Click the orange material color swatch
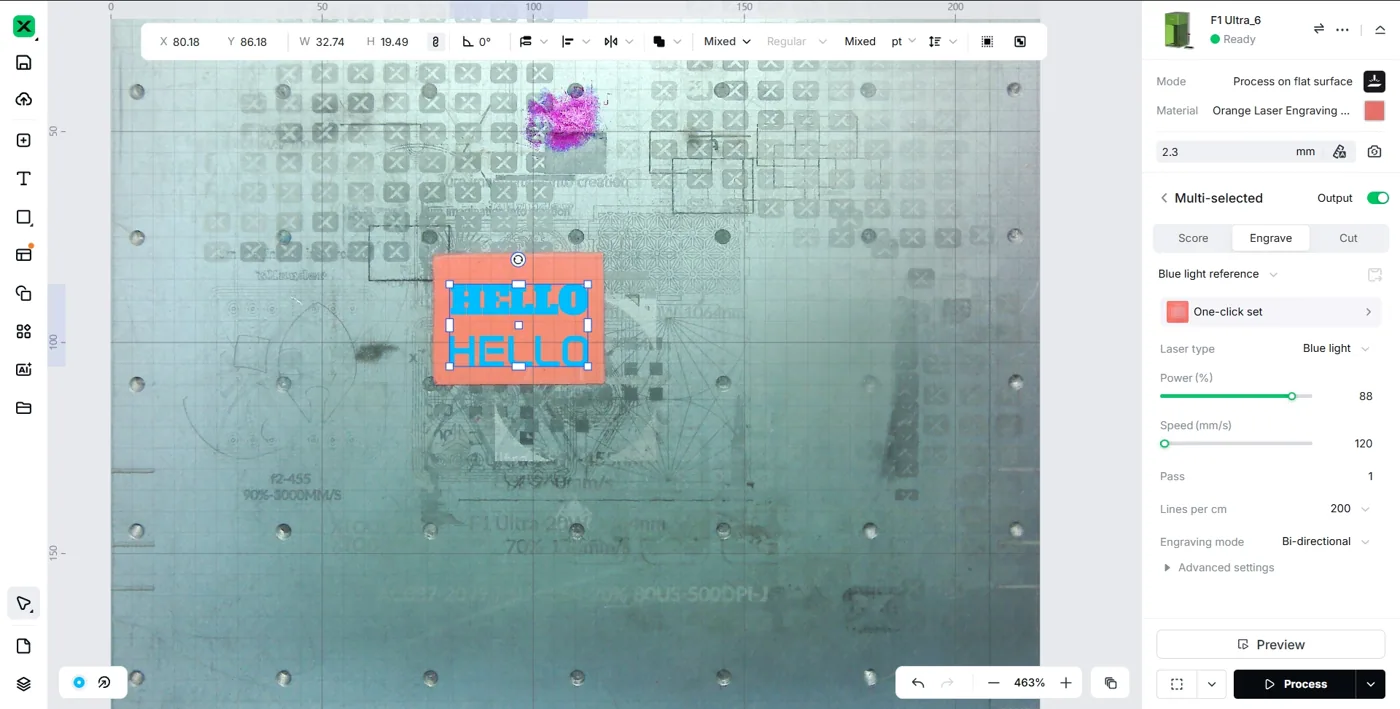The height and width of the screenshot is (709, 1400). click(1374, 111)
